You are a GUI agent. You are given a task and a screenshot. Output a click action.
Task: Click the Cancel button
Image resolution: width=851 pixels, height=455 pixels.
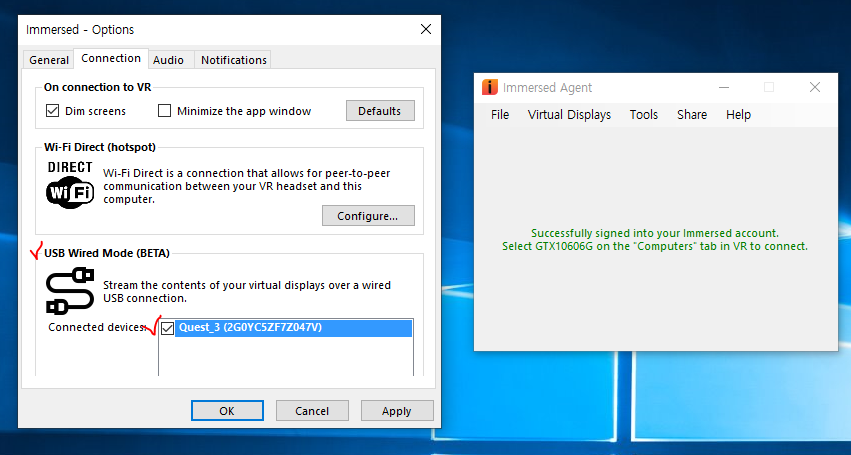312,410
